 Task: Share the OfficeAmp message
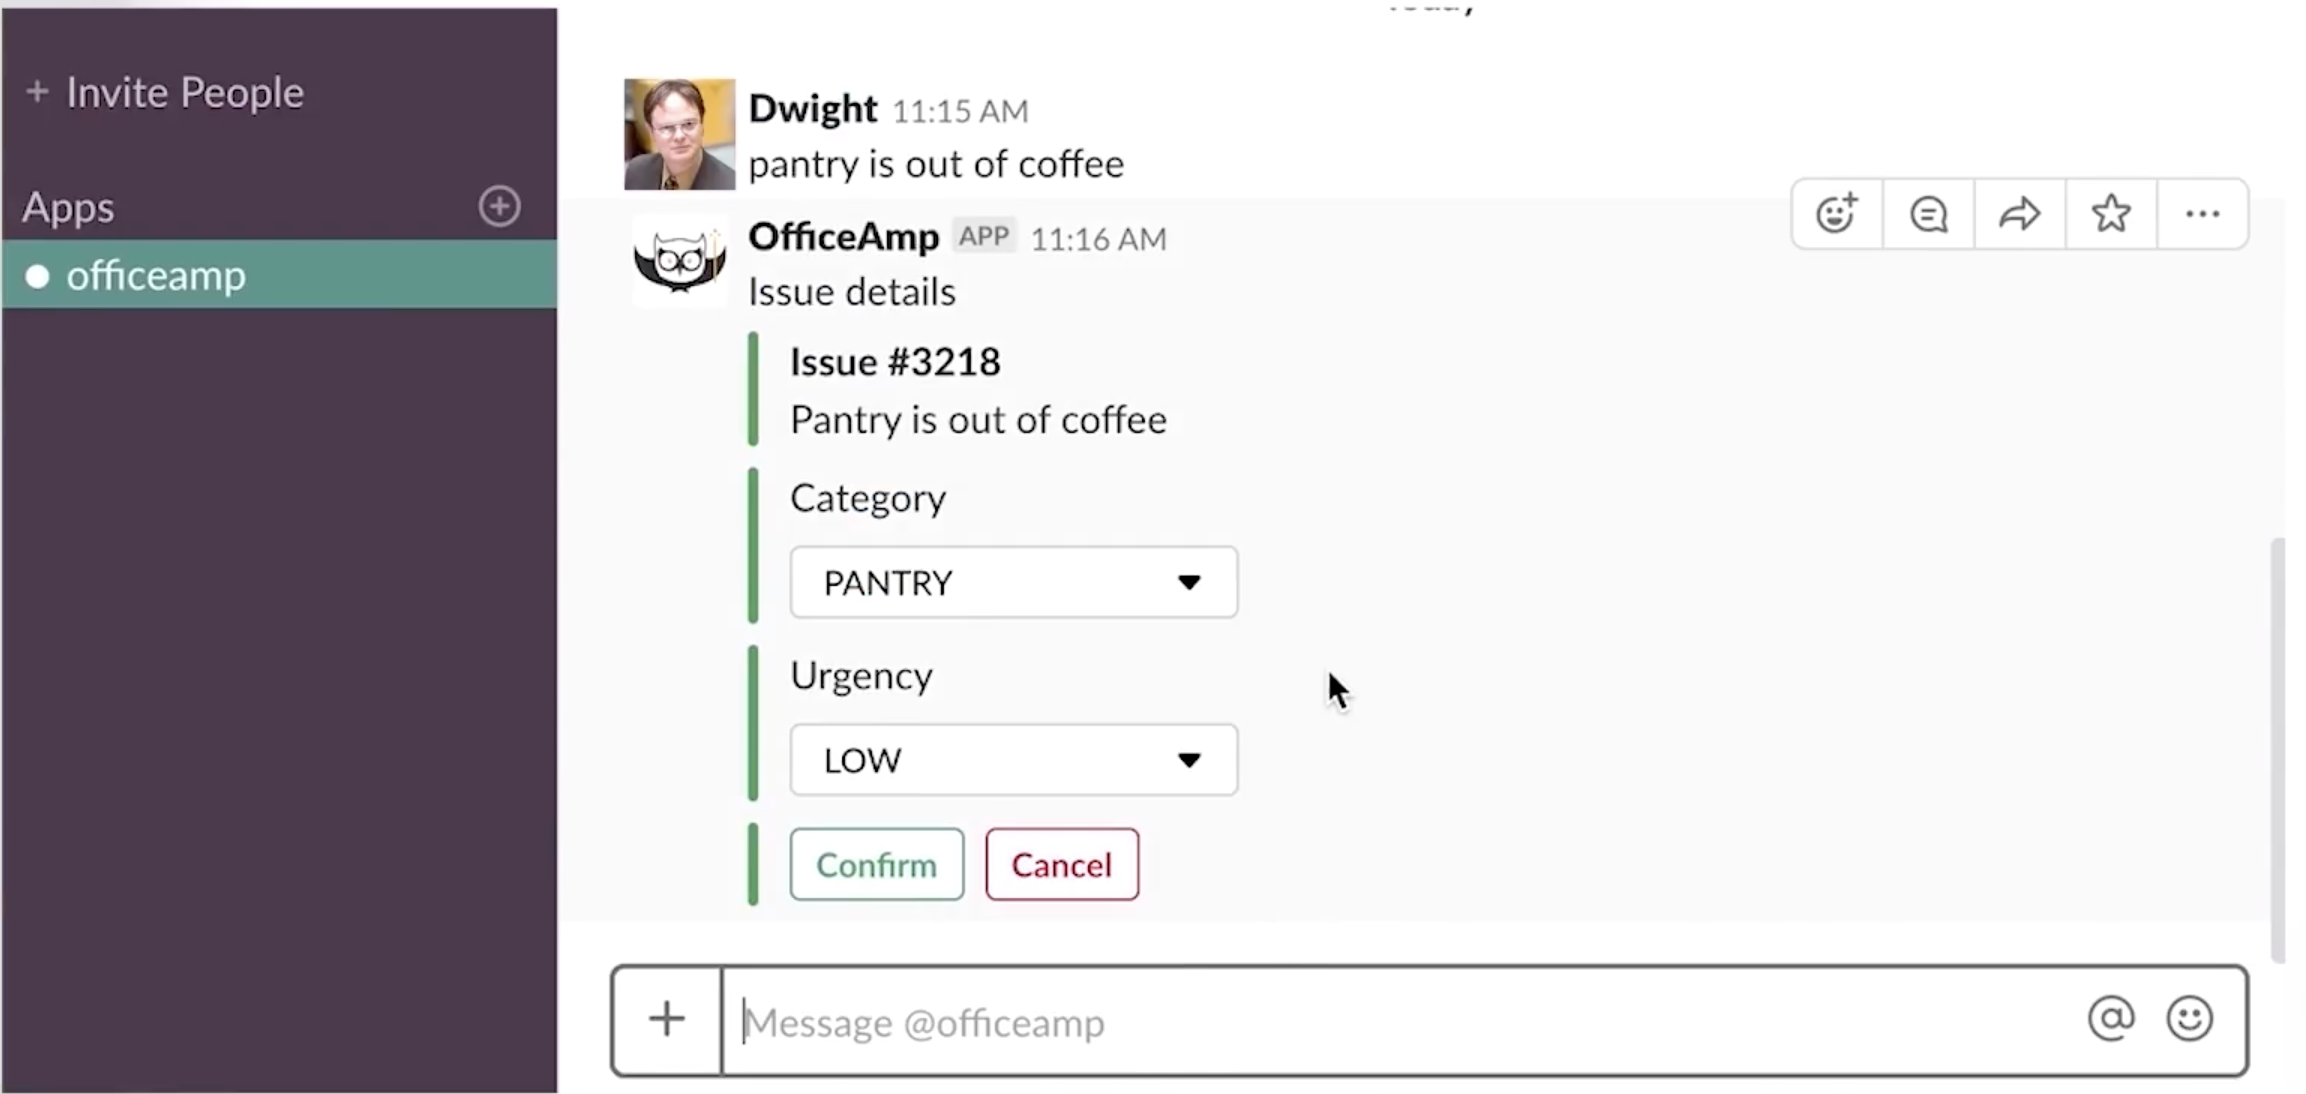(2019, 213)
